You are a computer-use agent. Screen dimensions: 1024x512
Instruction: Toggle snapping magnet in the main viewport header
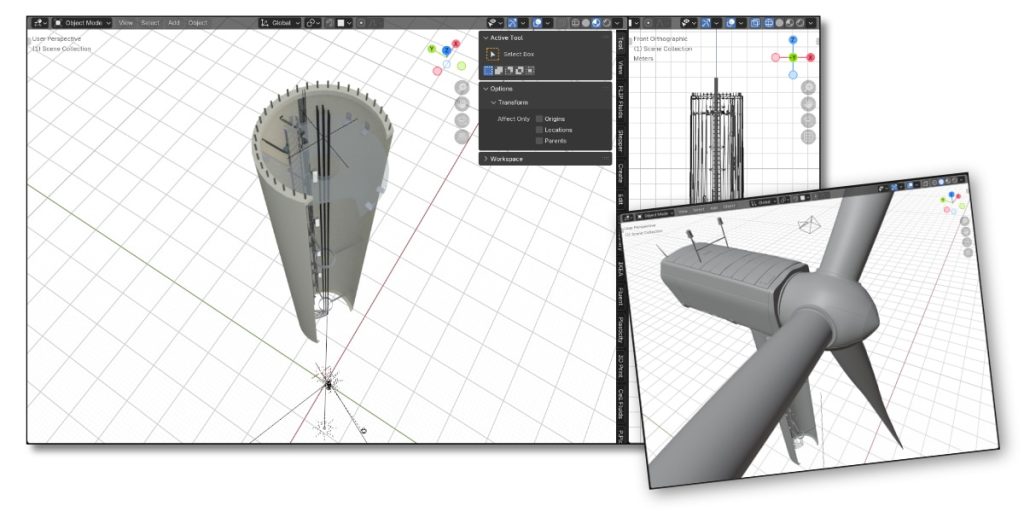click(330, 23)
